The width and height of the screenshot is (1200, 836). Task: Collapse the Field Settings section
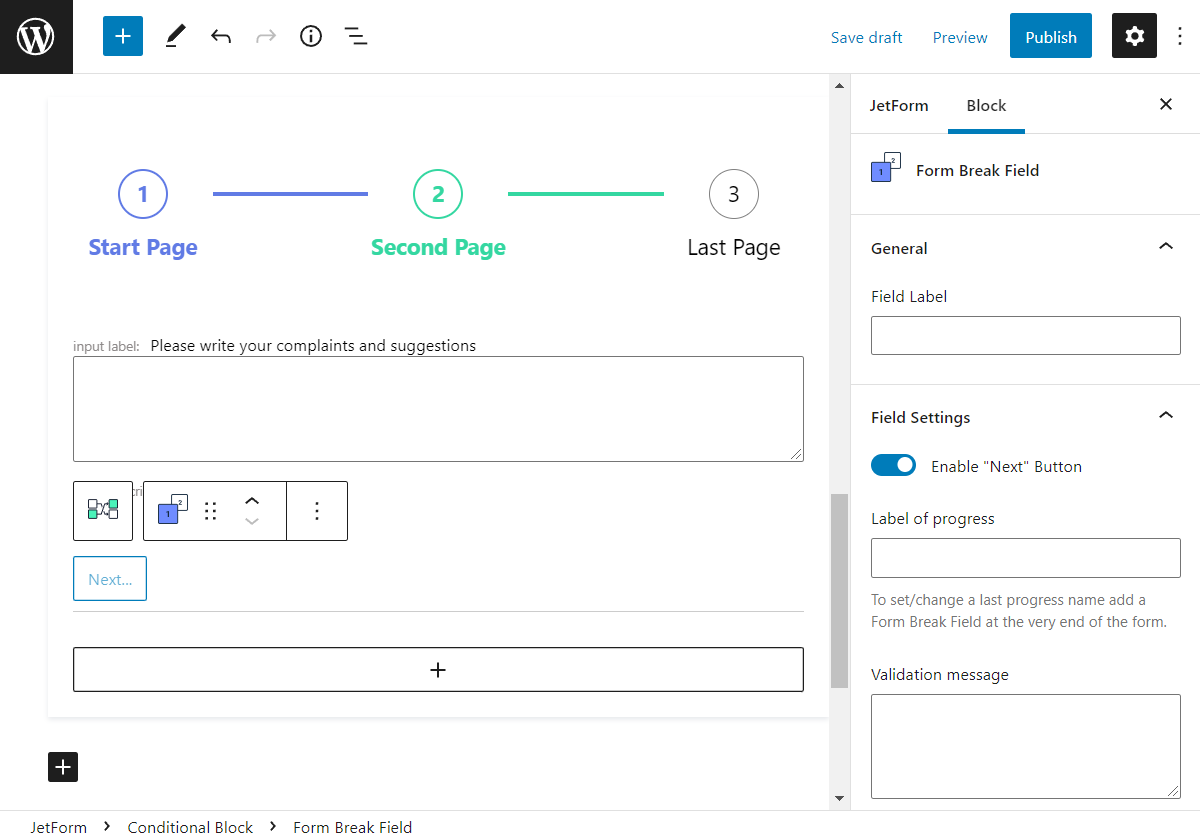click(x=1165, y=414)
